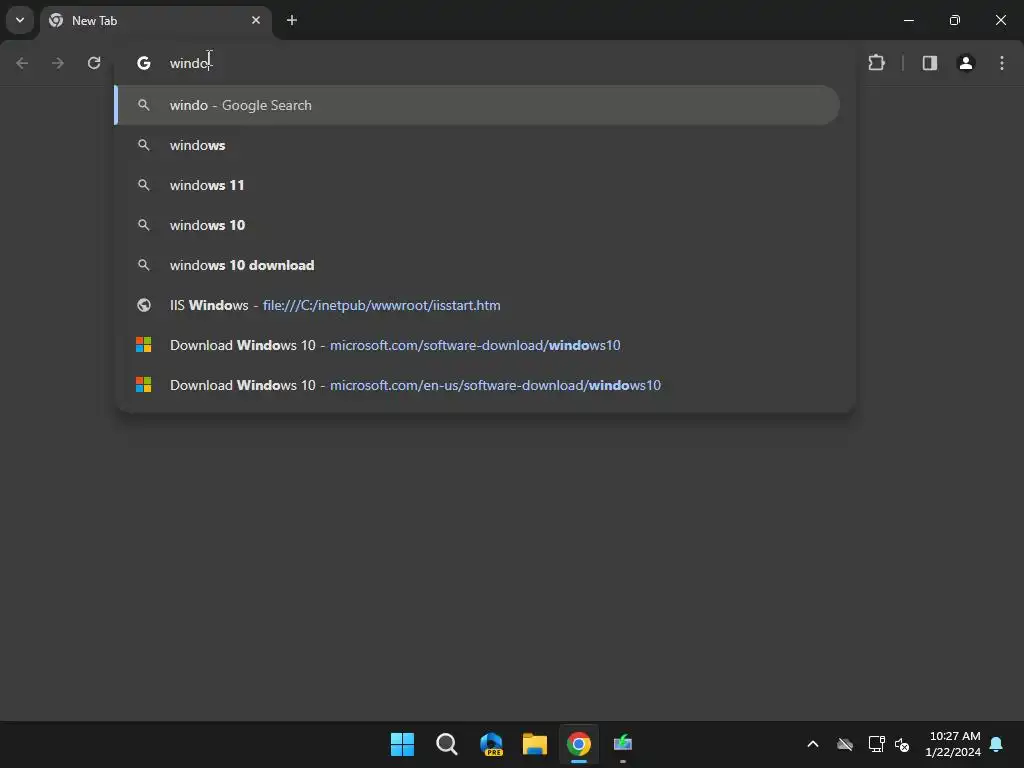Open the tab search dropdown arrow

coord(20,20)
